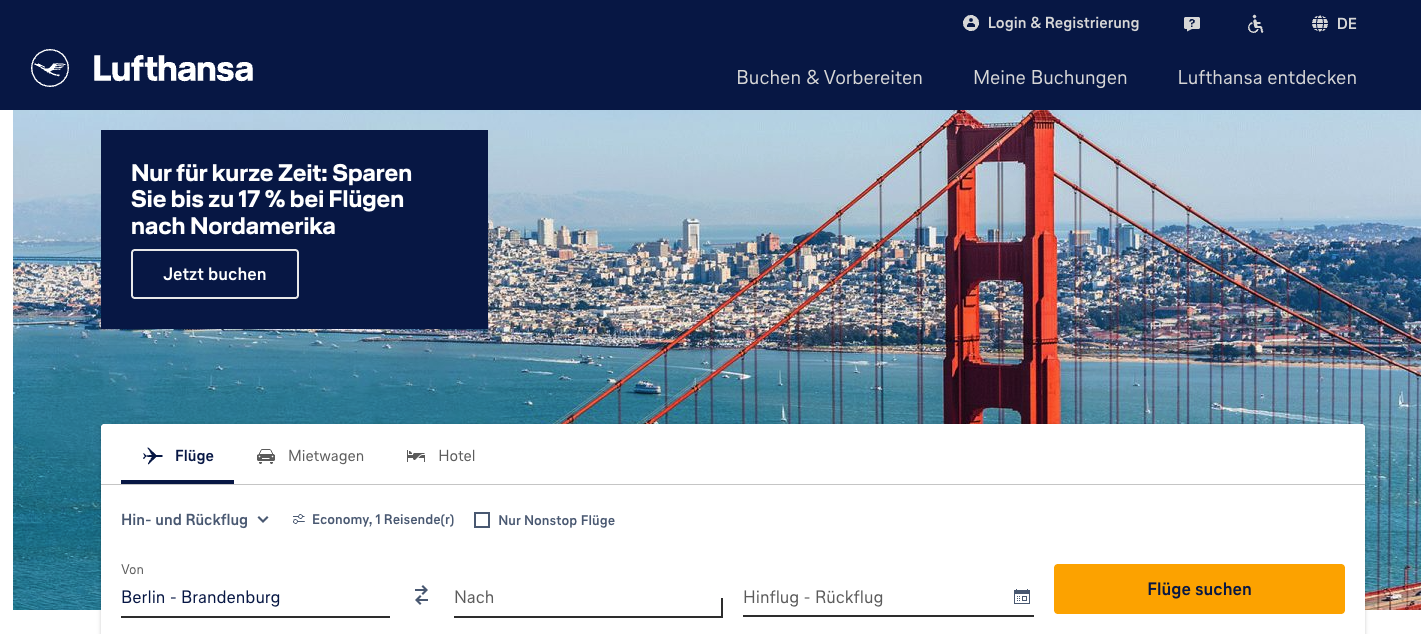This screenshot has width=1421, height=634.
Task: Select the Flüge tab
Action: 178,456
